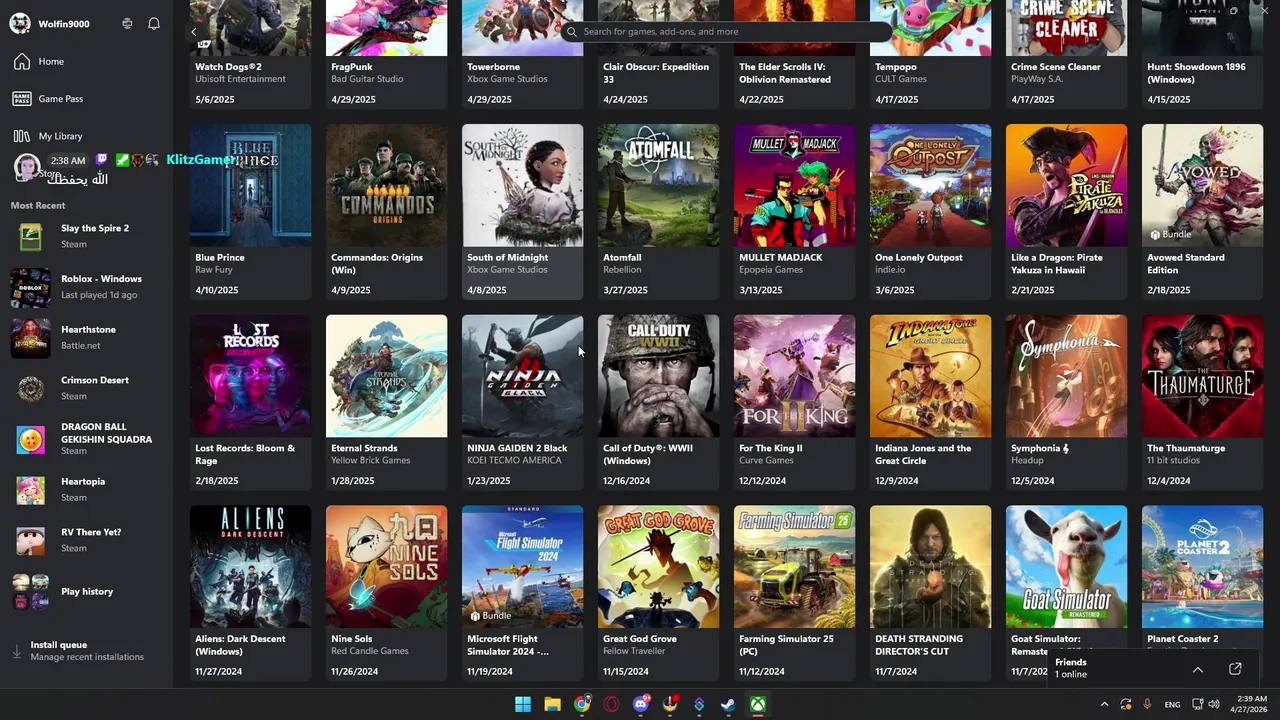Open Planet Coaster 2 game card
This screenshot has width=1280, height=720.
(x=1202, y=575)
